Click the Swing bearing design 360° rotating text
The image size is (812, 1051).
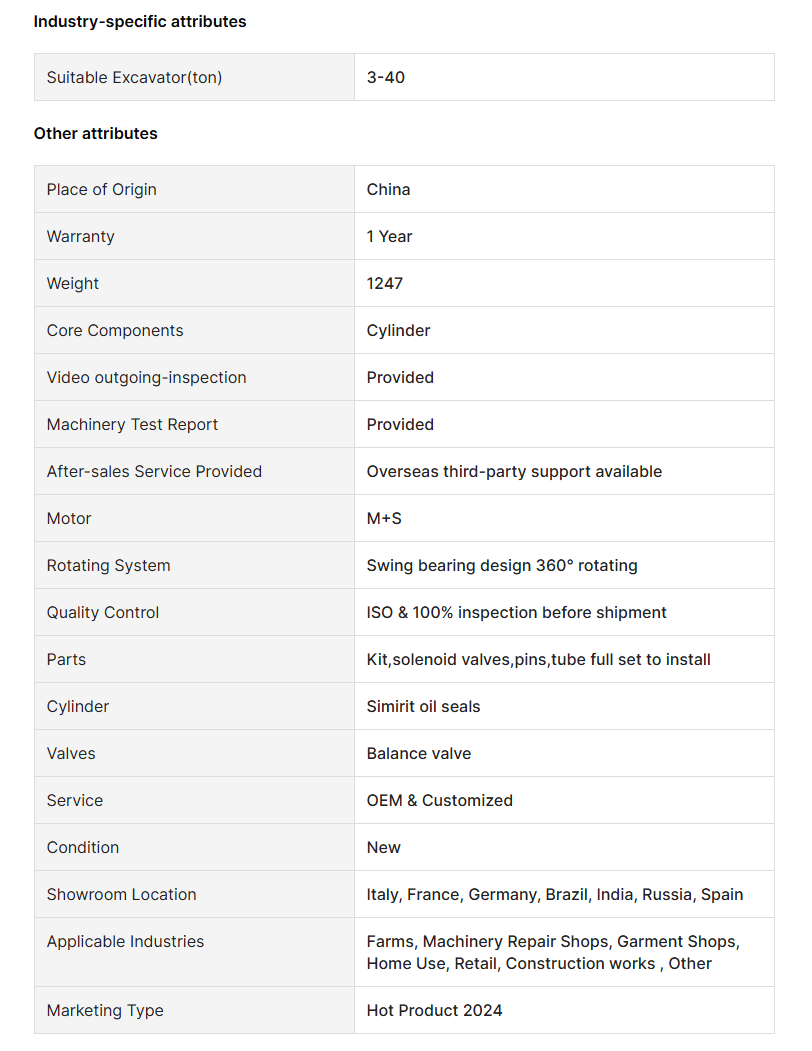(502, 565)
